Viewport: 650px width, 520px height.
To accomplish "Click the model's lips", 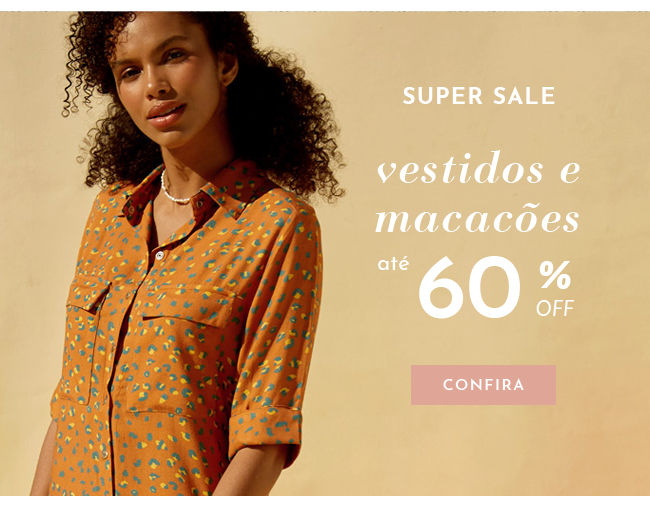I will click(167, 114).
